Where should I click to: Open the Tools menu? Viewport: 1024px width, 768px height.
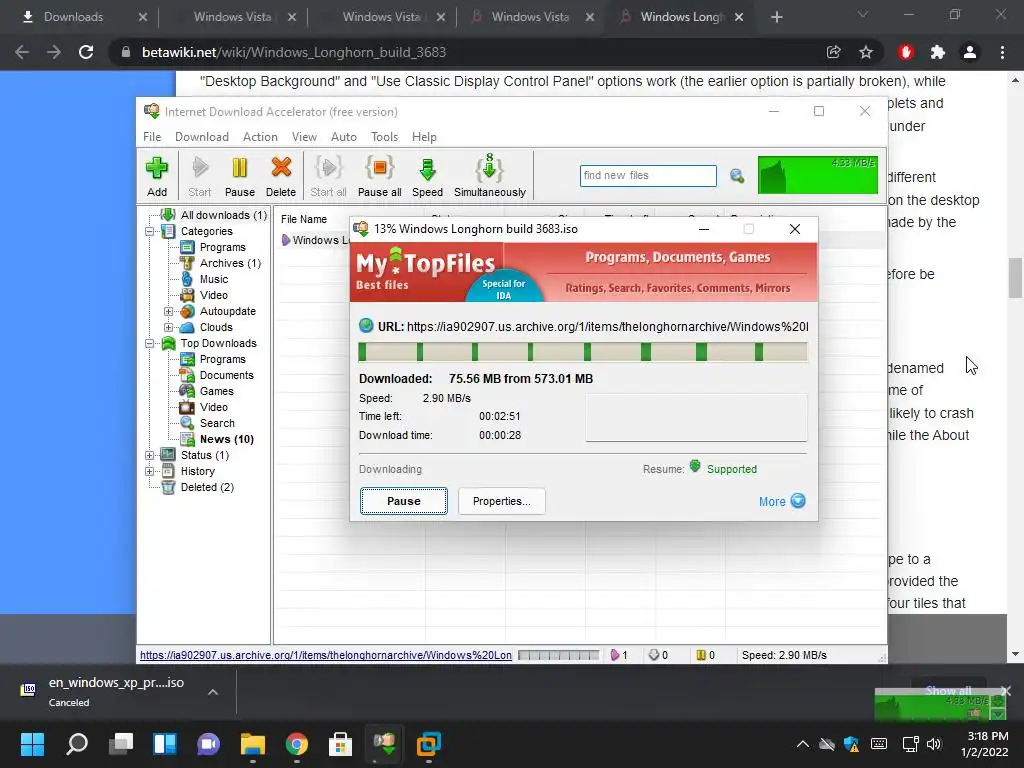coord(384,136)
